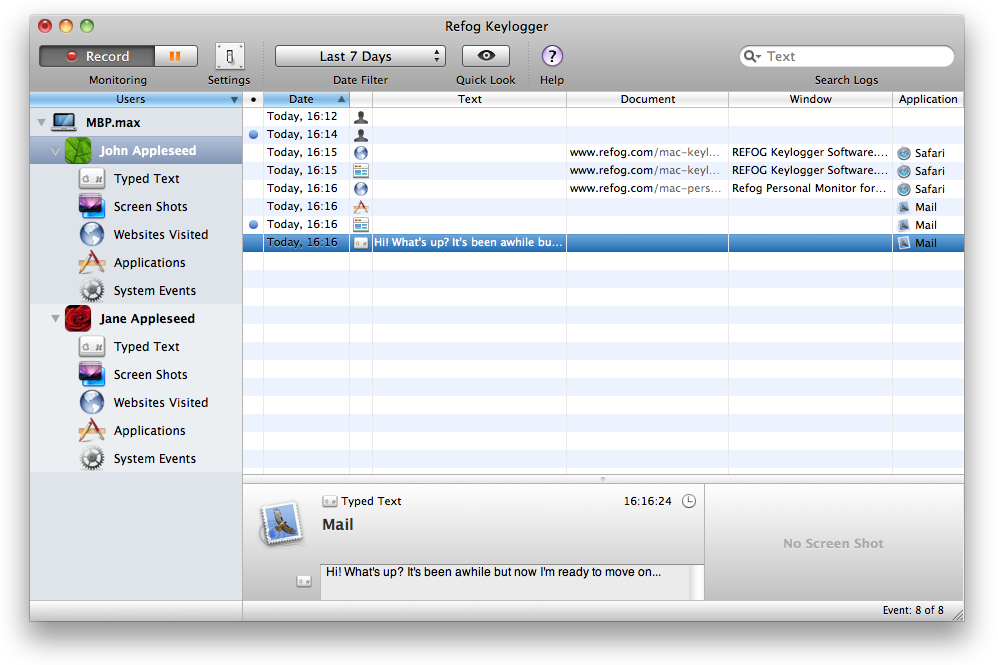
Task: Focus the Search Logs text field
Action: pos(847,56)
